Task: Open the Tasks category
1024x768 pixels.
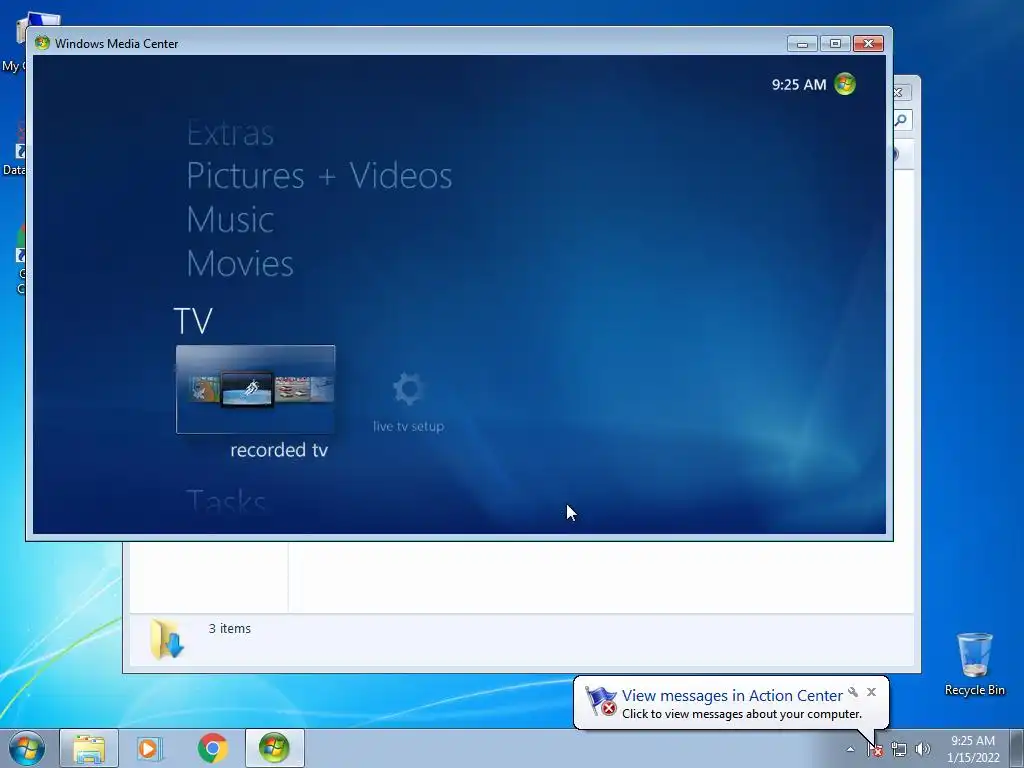Action: tap(226, 502)
